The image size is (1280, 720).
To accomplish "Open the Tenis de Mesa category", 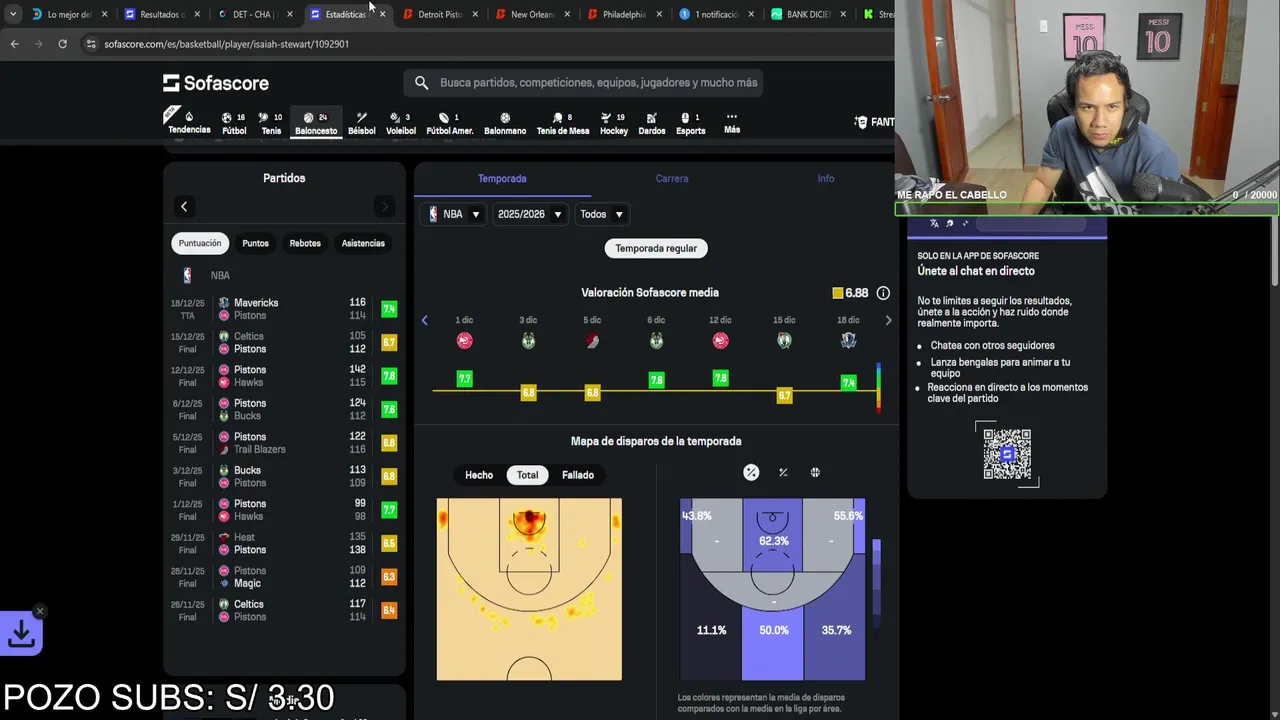I will pos(563,123).
